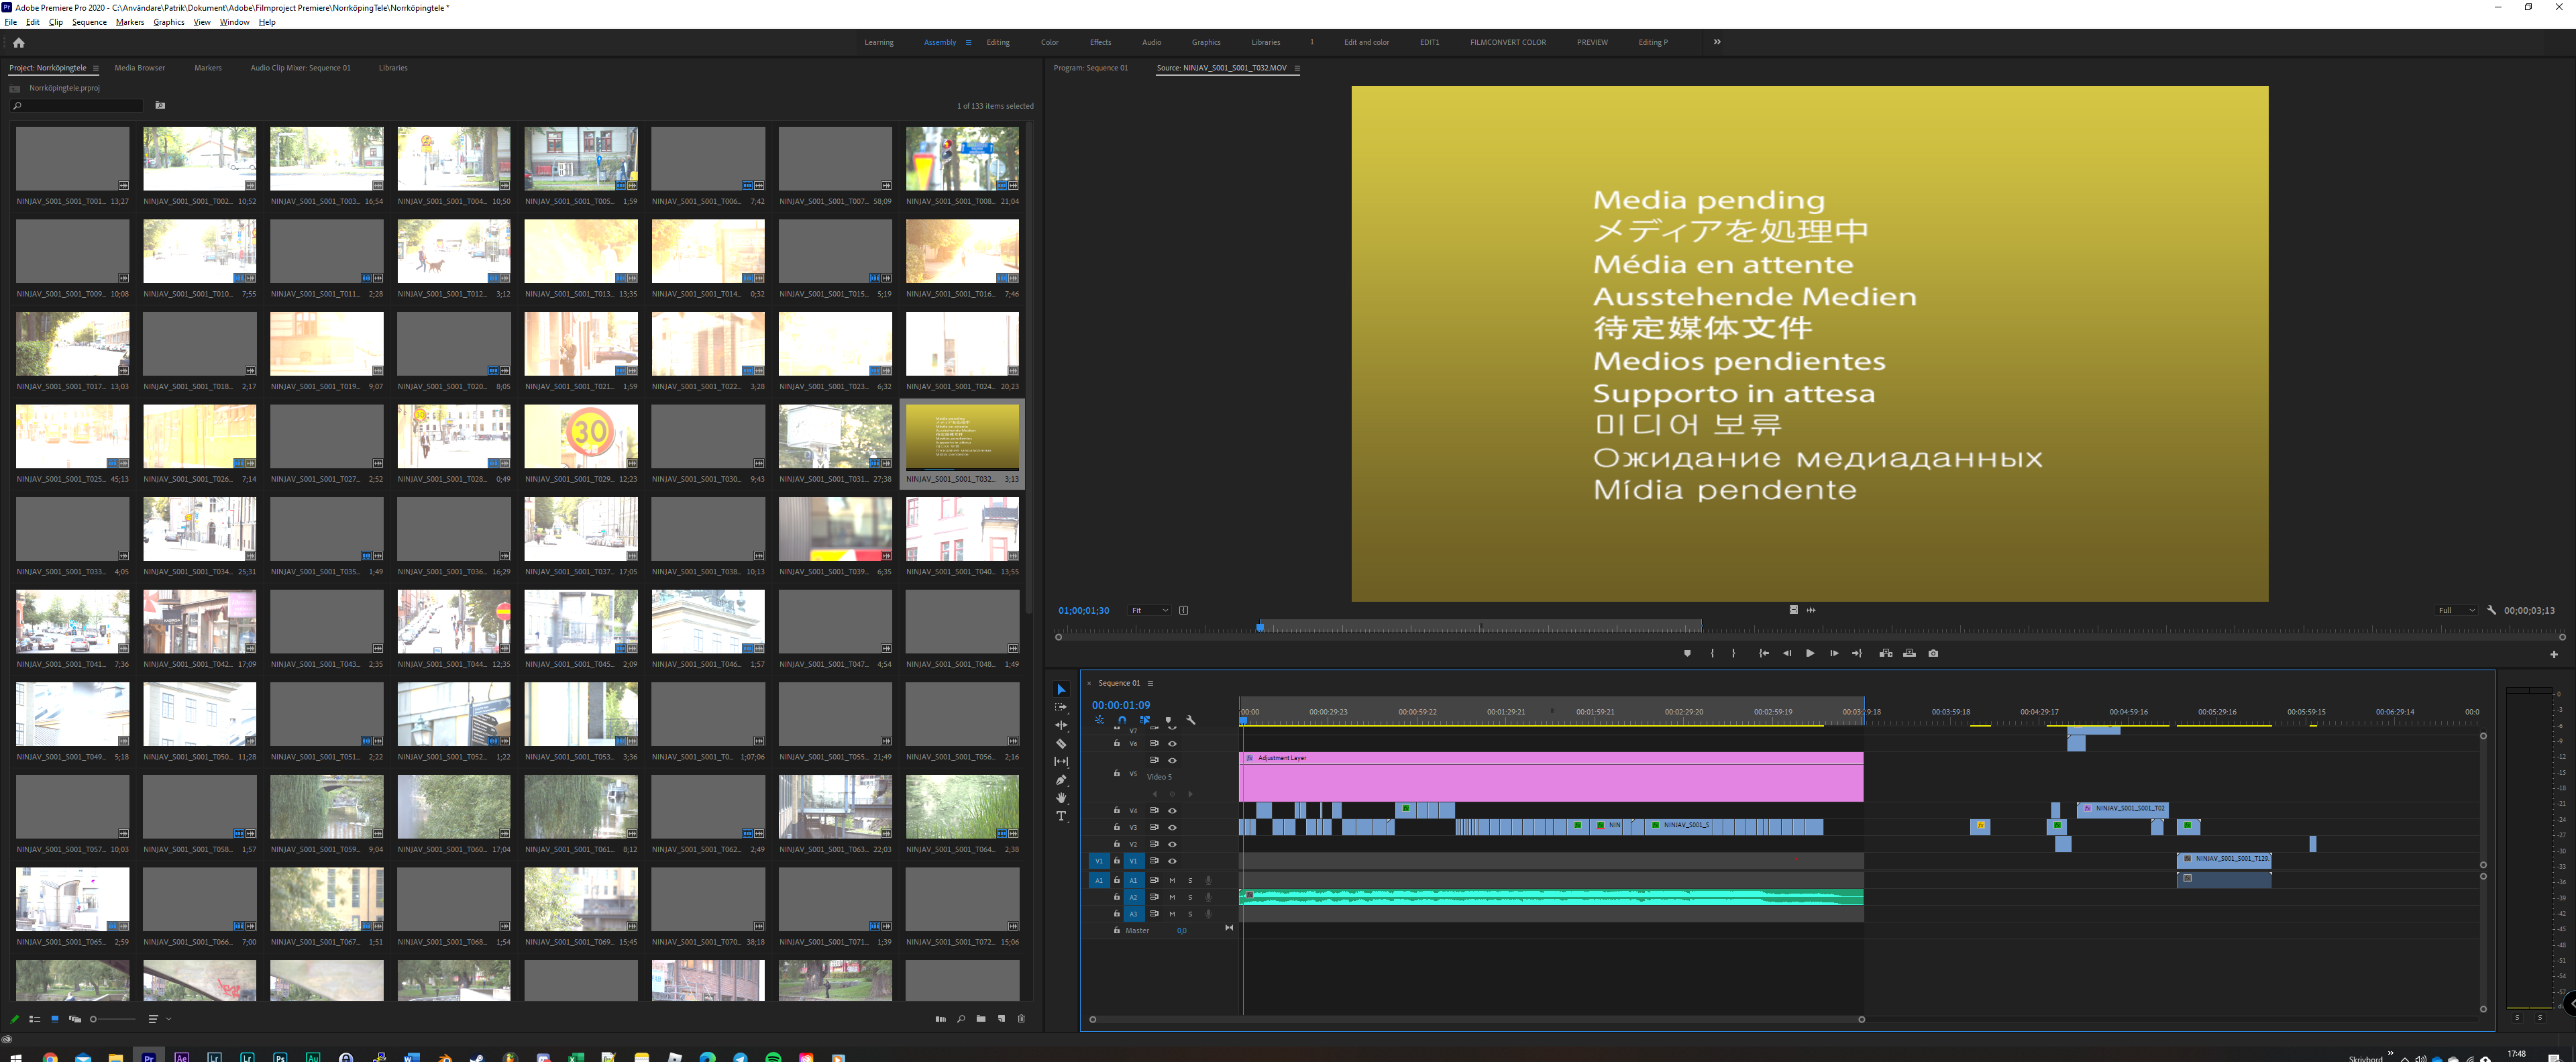2576x1062 pixels.
Task: Toggle V6 track output eye
Action: click(1172, 743)
